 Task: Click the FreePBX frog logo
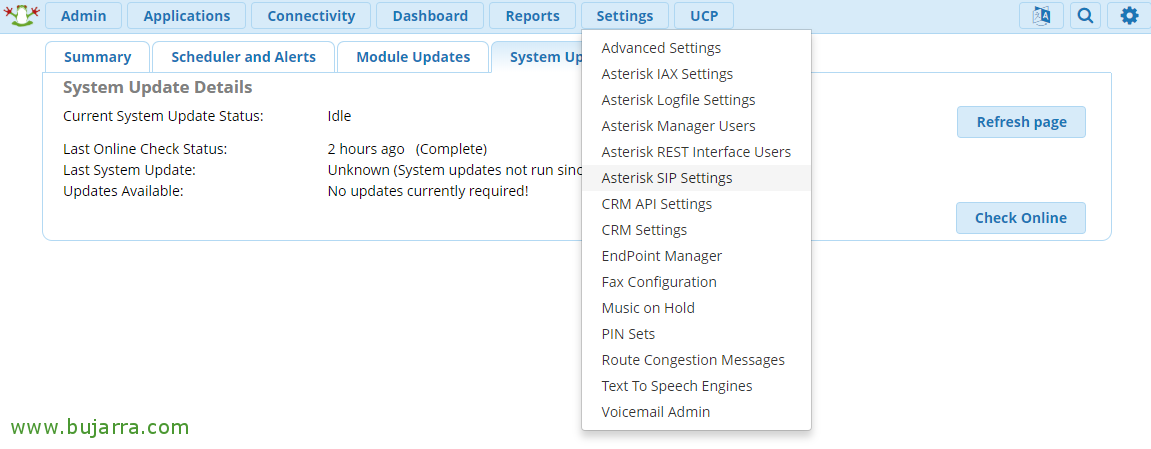click(x=21, y=15)
